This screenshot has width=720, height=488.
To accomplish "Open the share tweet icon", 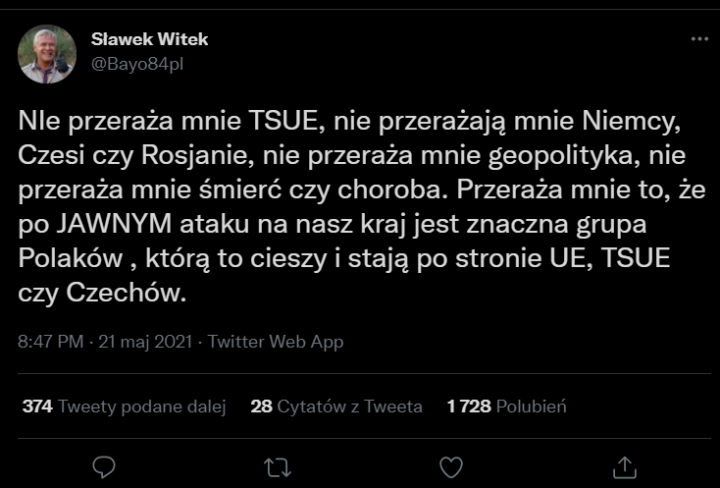I will click(x=624, y=467).
